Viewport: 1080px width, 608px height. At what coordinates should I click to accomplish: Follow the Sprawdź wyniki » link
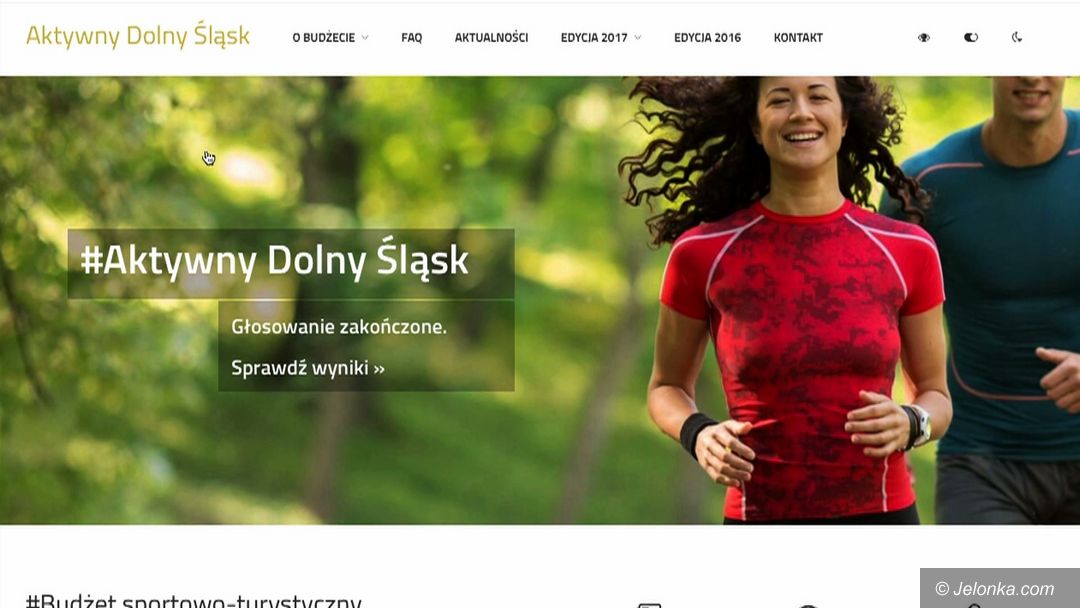(308, 368)
